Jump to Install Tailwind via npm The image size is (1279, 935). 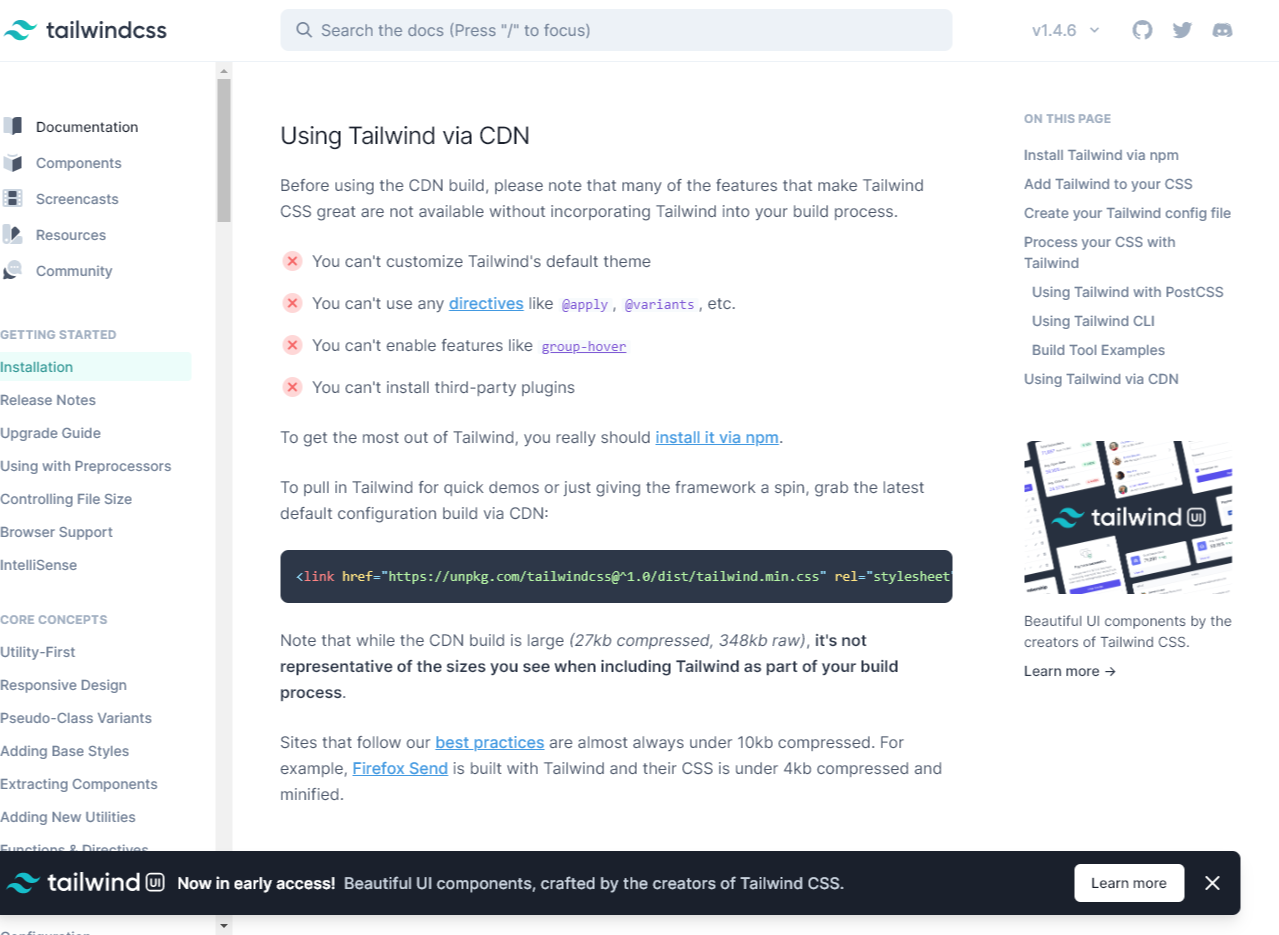(x=1101, y=155)
